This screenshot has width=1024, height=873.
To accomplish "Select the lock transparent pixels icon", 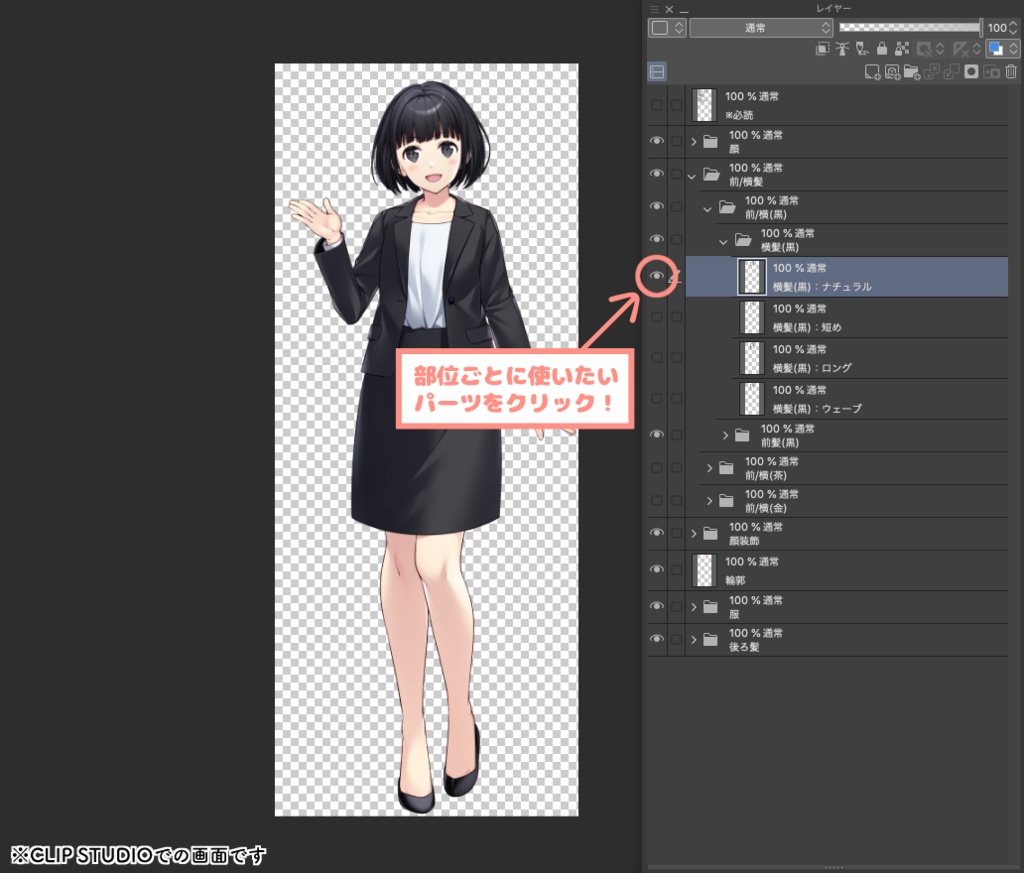I will [x=901, y=48].
